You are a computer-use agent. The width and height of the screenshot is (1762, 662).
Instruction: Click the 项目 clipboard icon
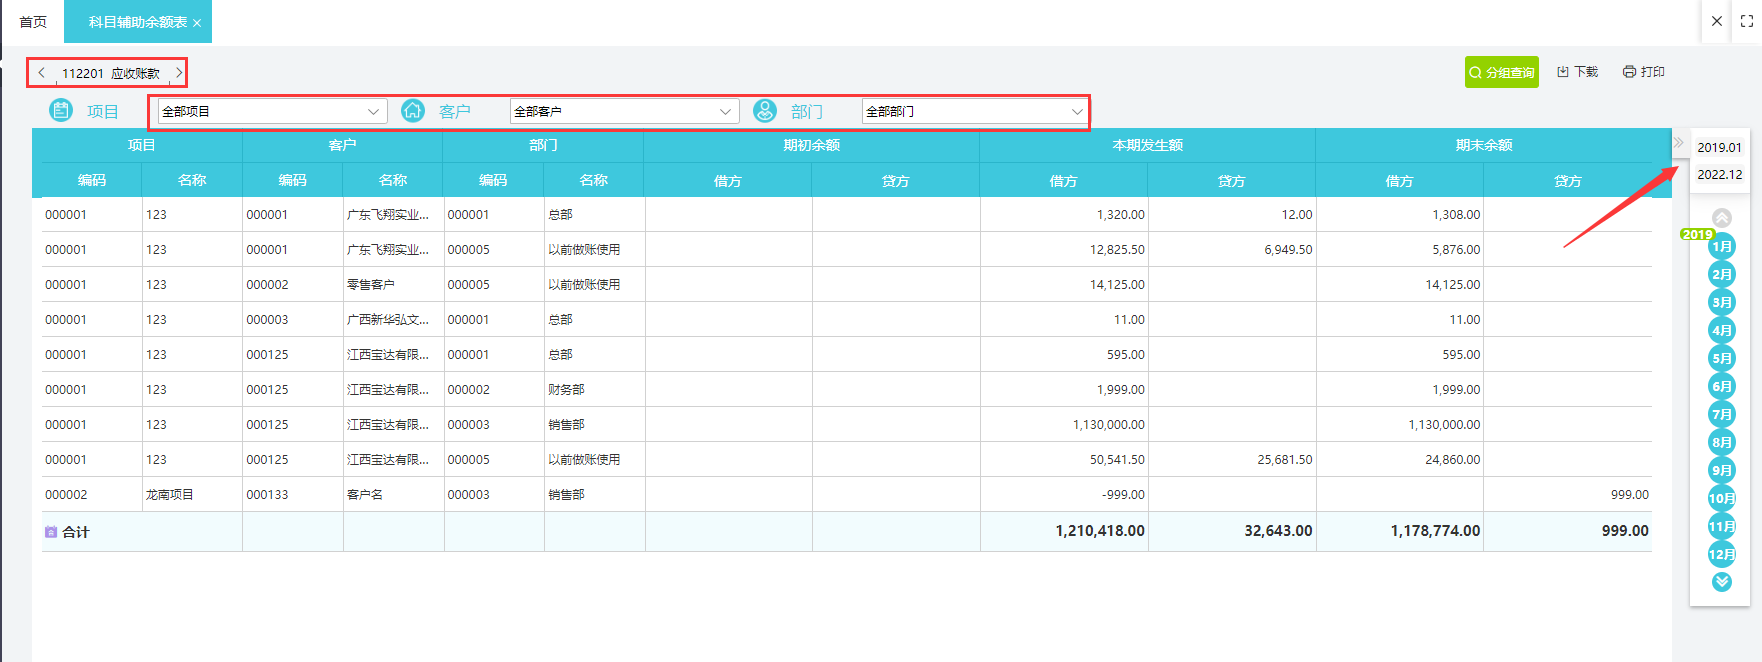coord(61,111)
